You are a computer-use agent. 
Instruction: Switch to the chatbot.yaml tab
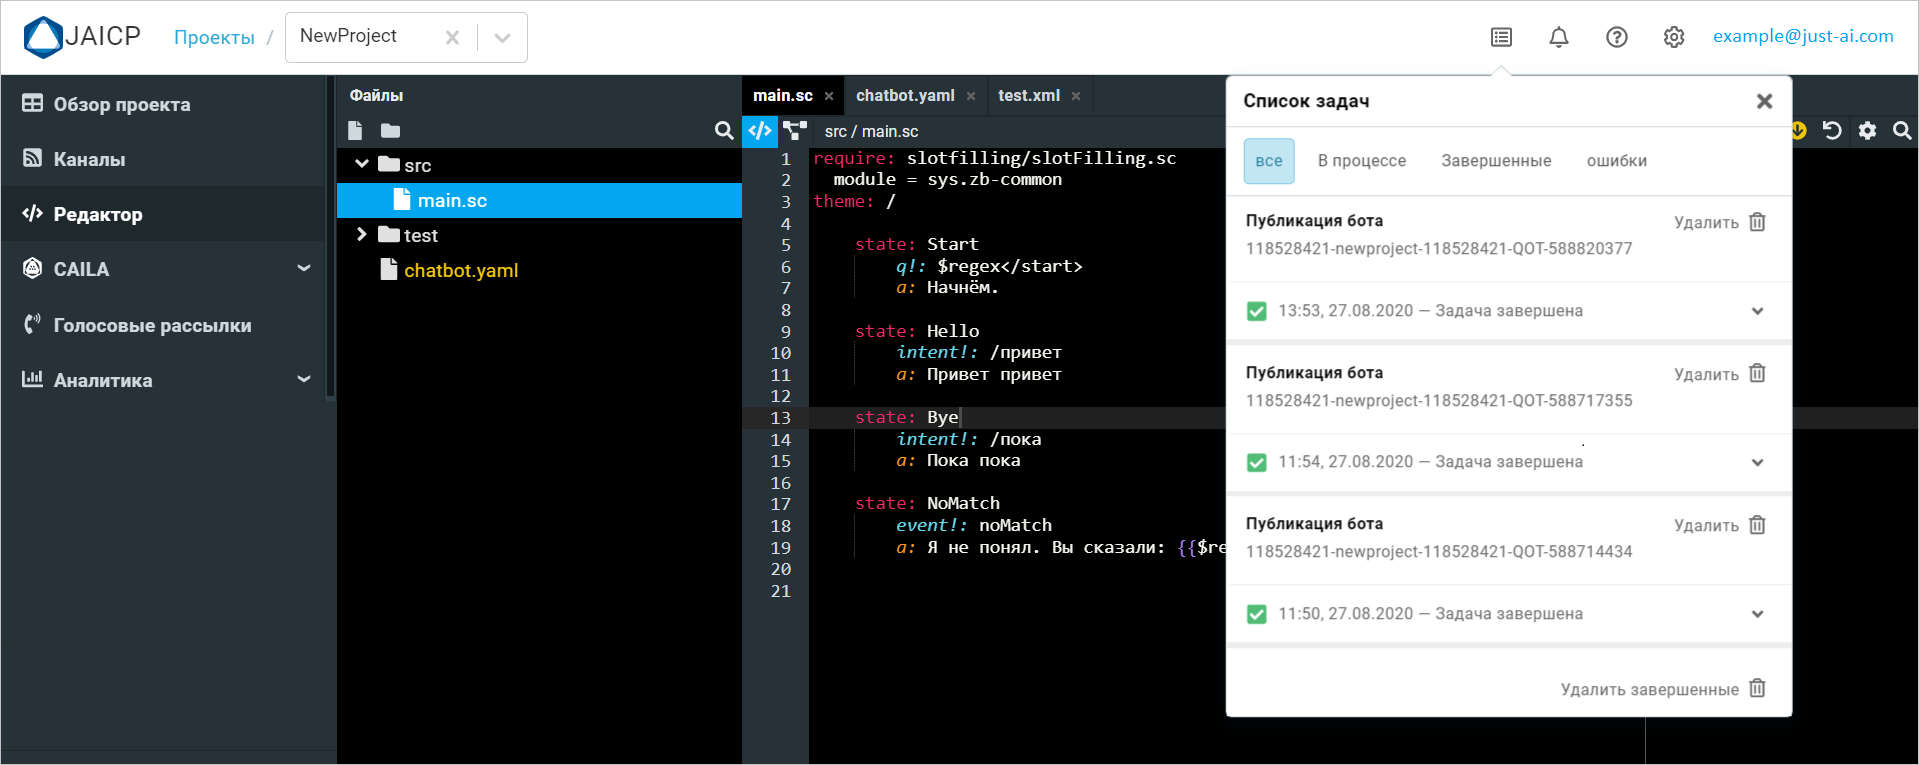tap(905, 96)
